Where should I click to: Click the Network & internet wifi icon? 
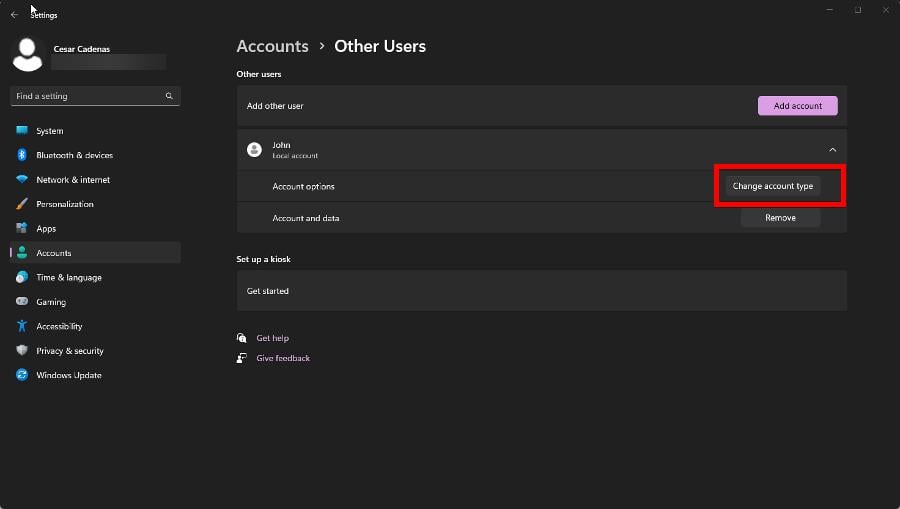(21, 180)
